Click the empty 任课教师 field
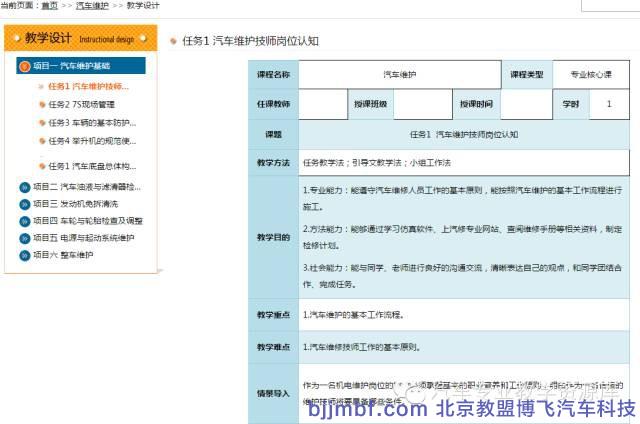Image resolution: width=640 pixels, height=424 pixels. tap(320, 104)
